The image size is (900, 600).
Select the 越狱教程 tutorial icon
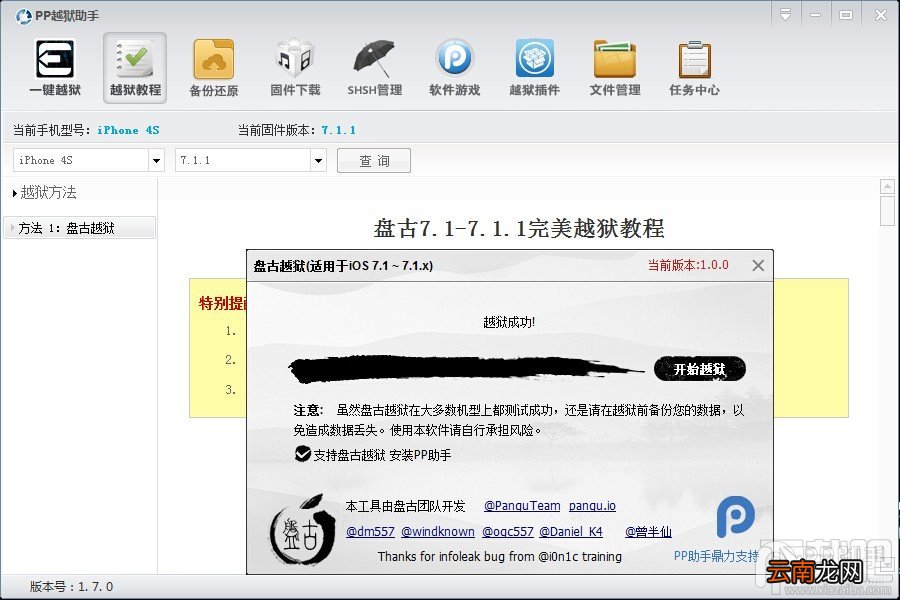[135, 67]
